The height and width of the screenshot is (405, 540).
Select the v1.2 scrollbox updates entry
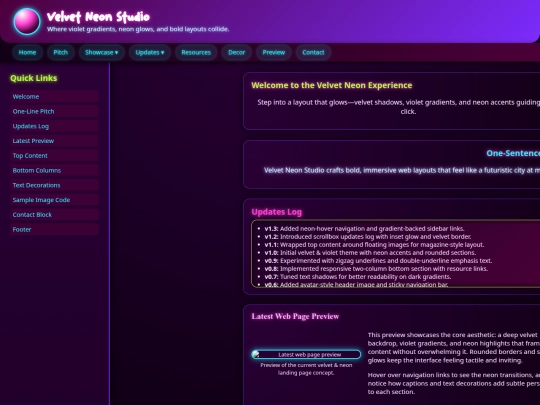coord(368,237)
